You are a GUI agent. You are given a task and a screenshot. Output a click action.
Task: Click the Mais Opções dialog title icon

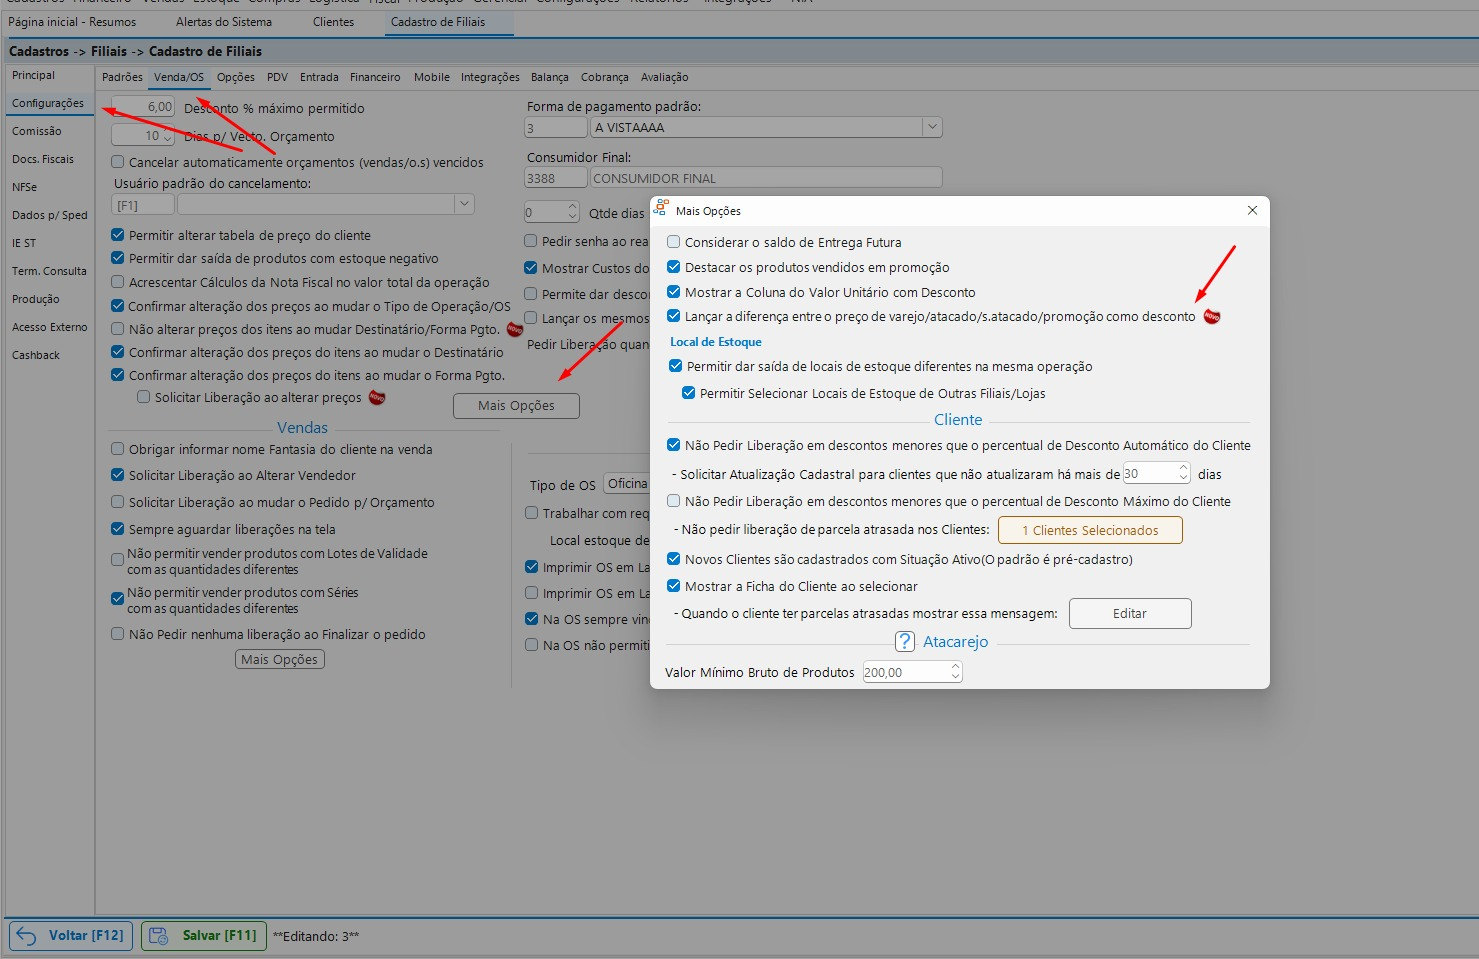662,209
